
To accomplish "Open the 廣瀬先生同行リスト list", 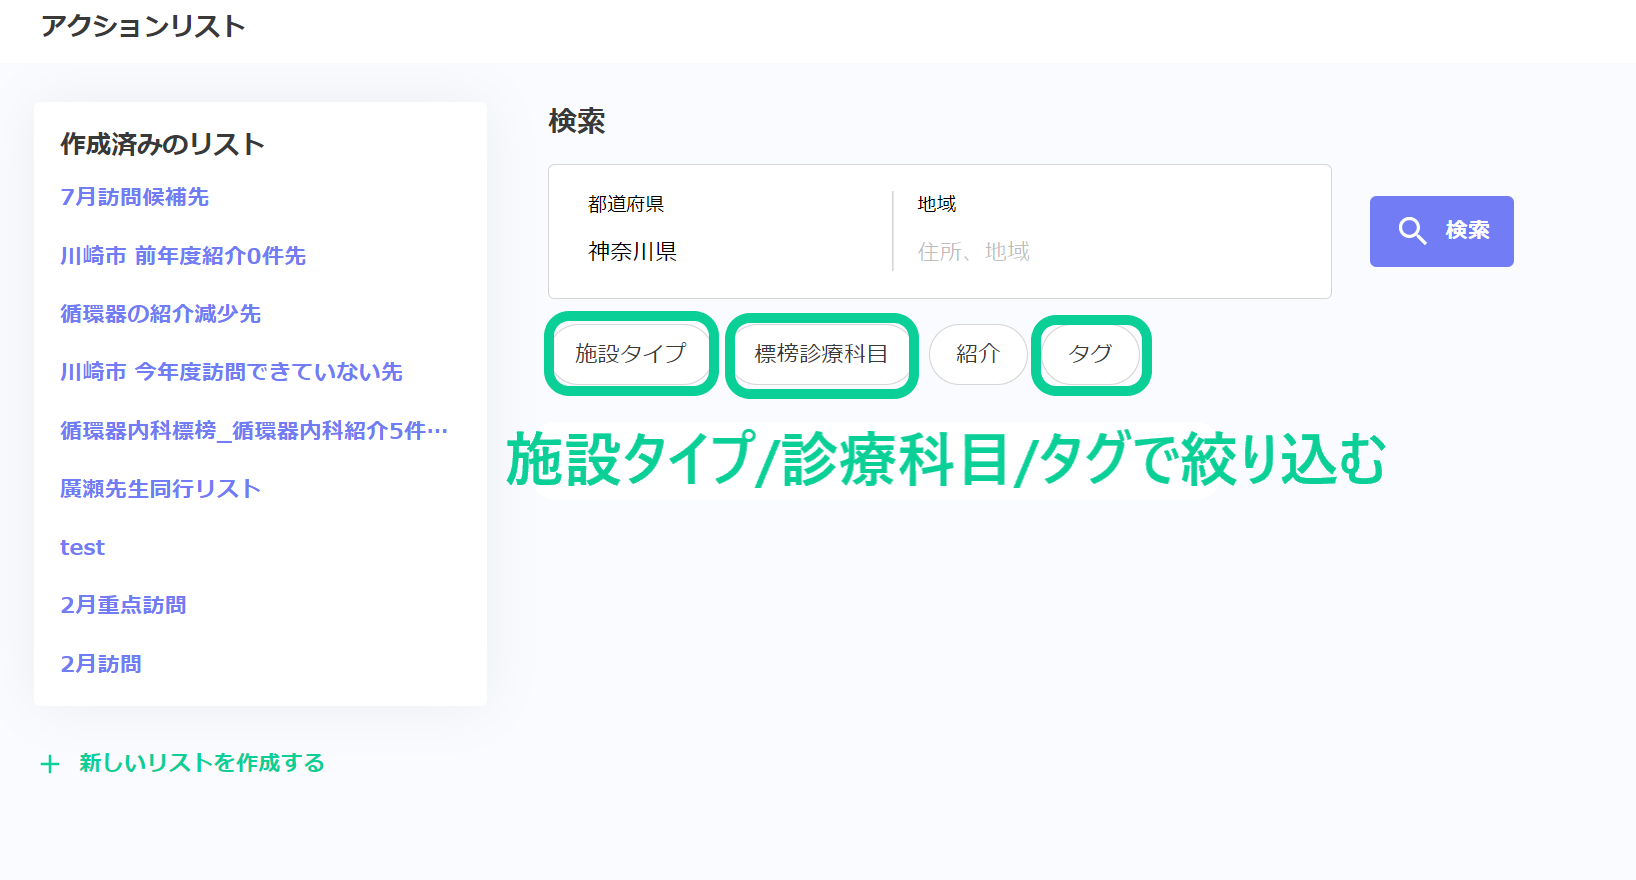I will [x=160, y=489].
